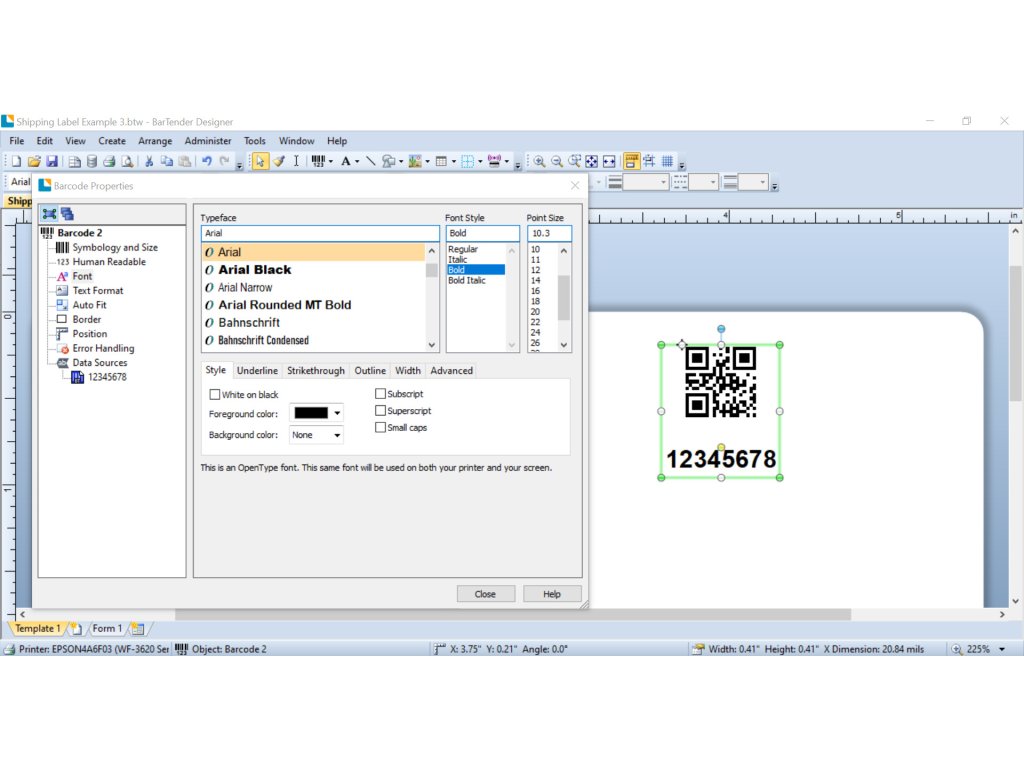Switch to the Underline tab
This screenshot has height=768, width=1024.
(x=257, y=370)
